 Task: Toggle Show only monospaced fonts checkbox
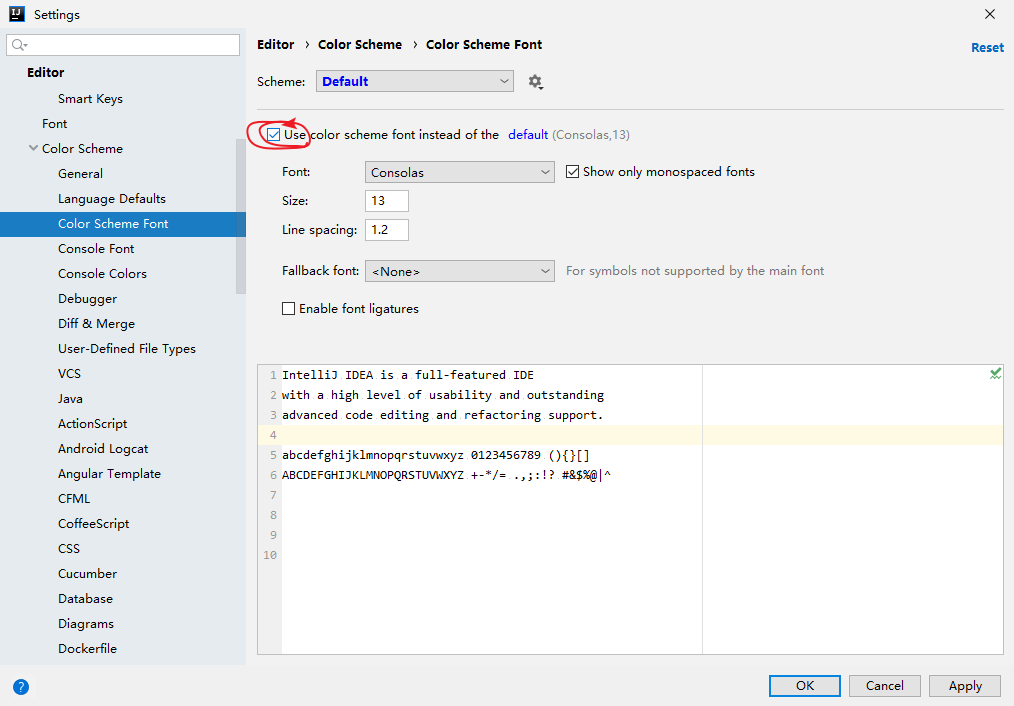[572, 171]
